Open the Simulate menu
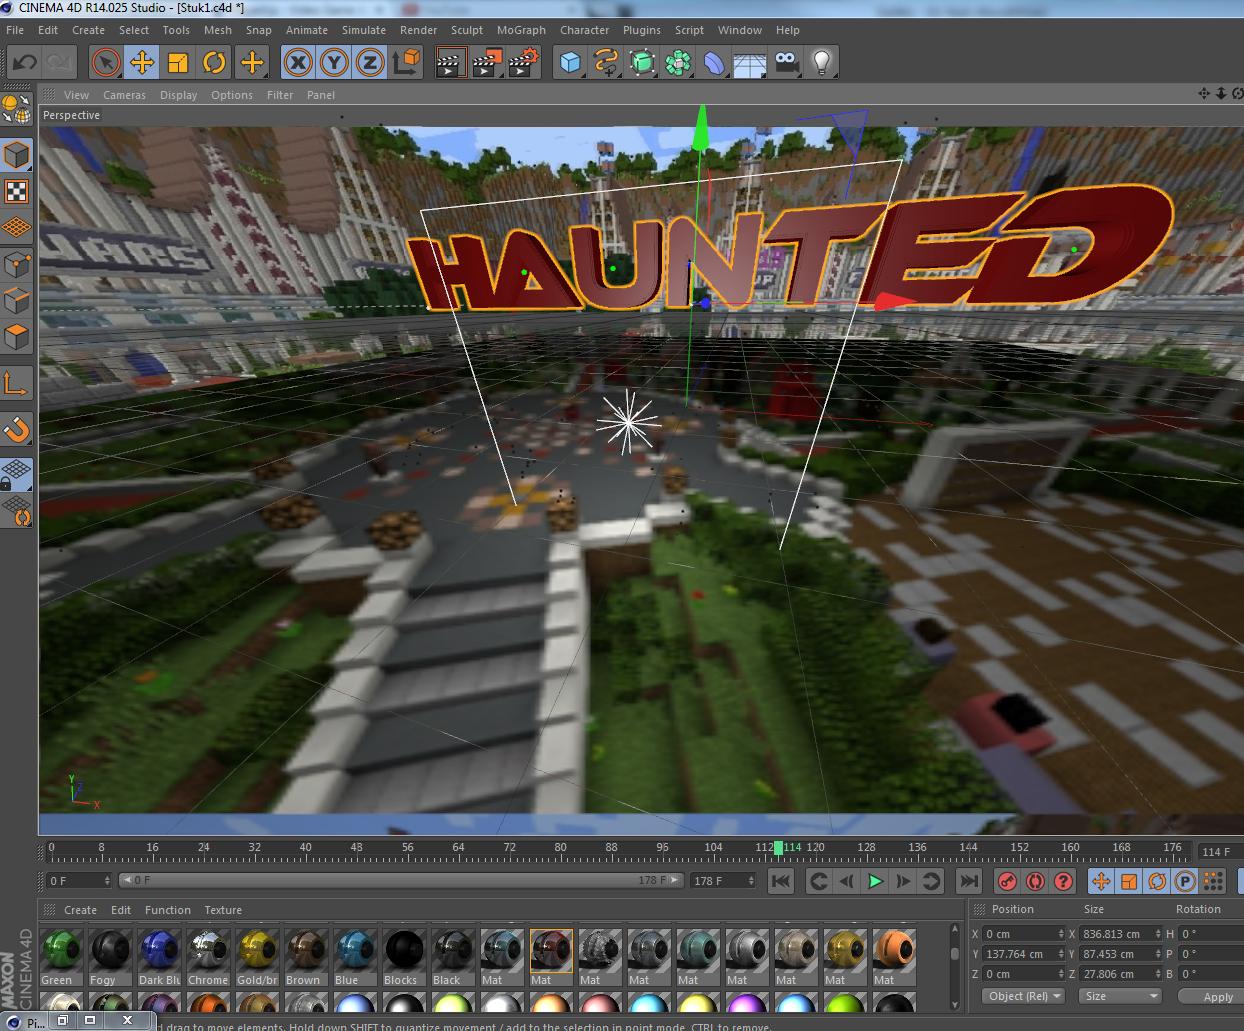This screenshot has width=1244, height=1031. pos(364,30)
